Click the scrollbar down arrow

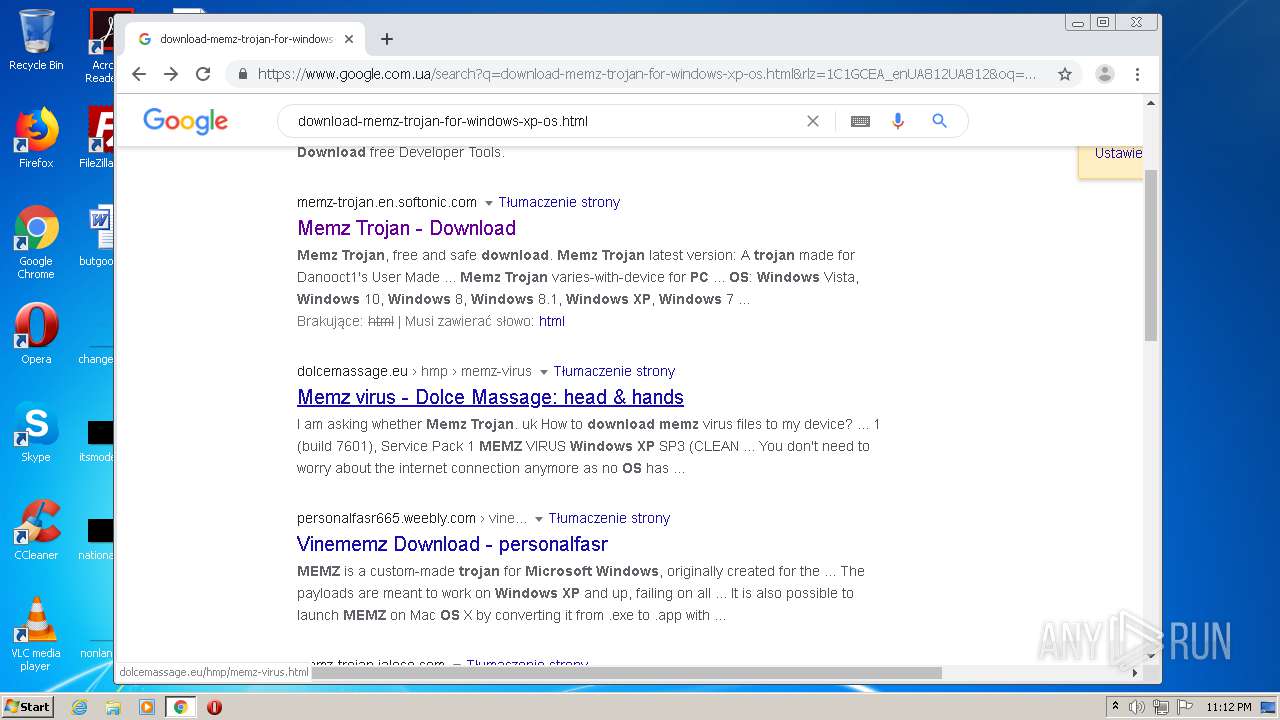tap(1151, 656)
